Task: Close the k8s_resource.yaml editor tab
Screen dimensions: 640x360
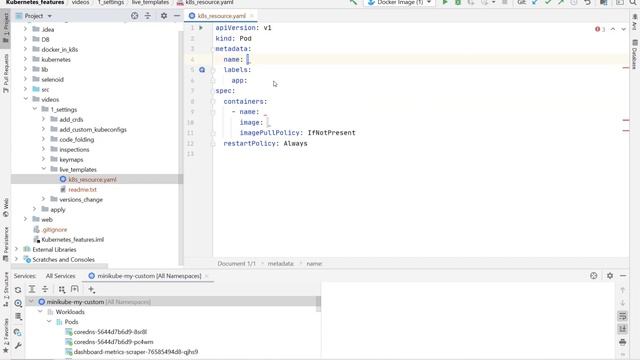Action: point(252,16)
